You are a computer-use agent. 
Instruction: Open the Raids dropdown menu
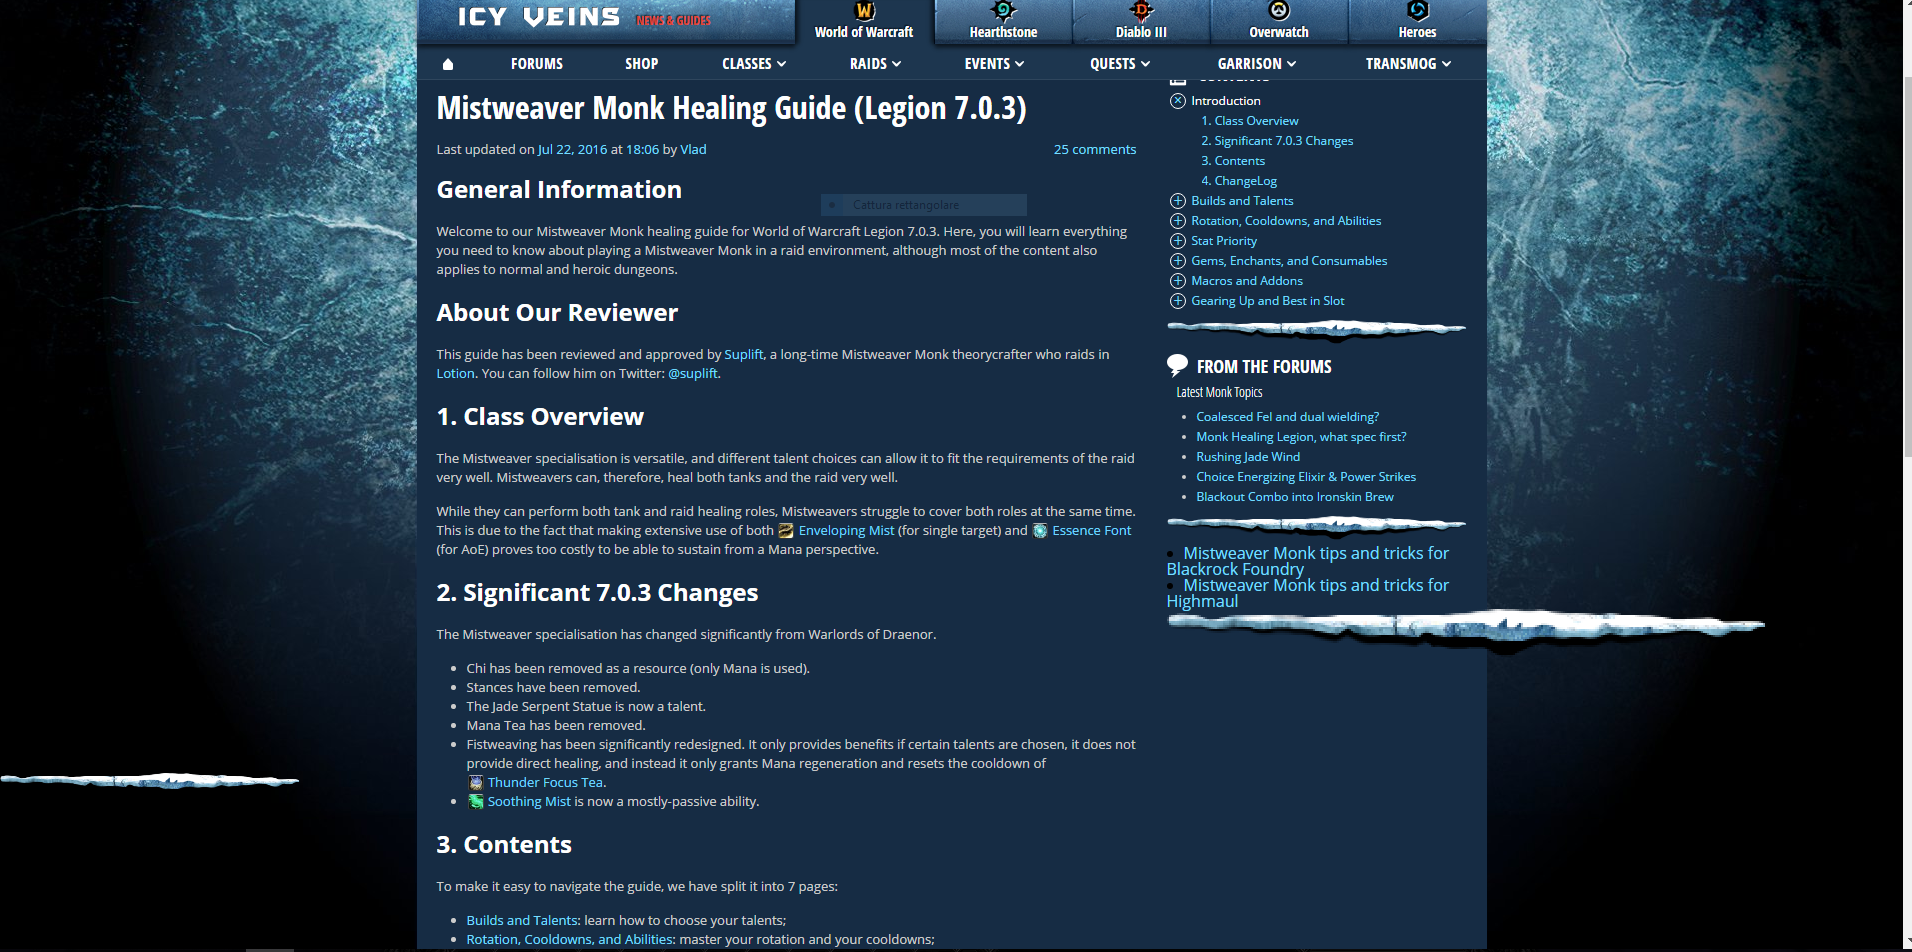875,64
